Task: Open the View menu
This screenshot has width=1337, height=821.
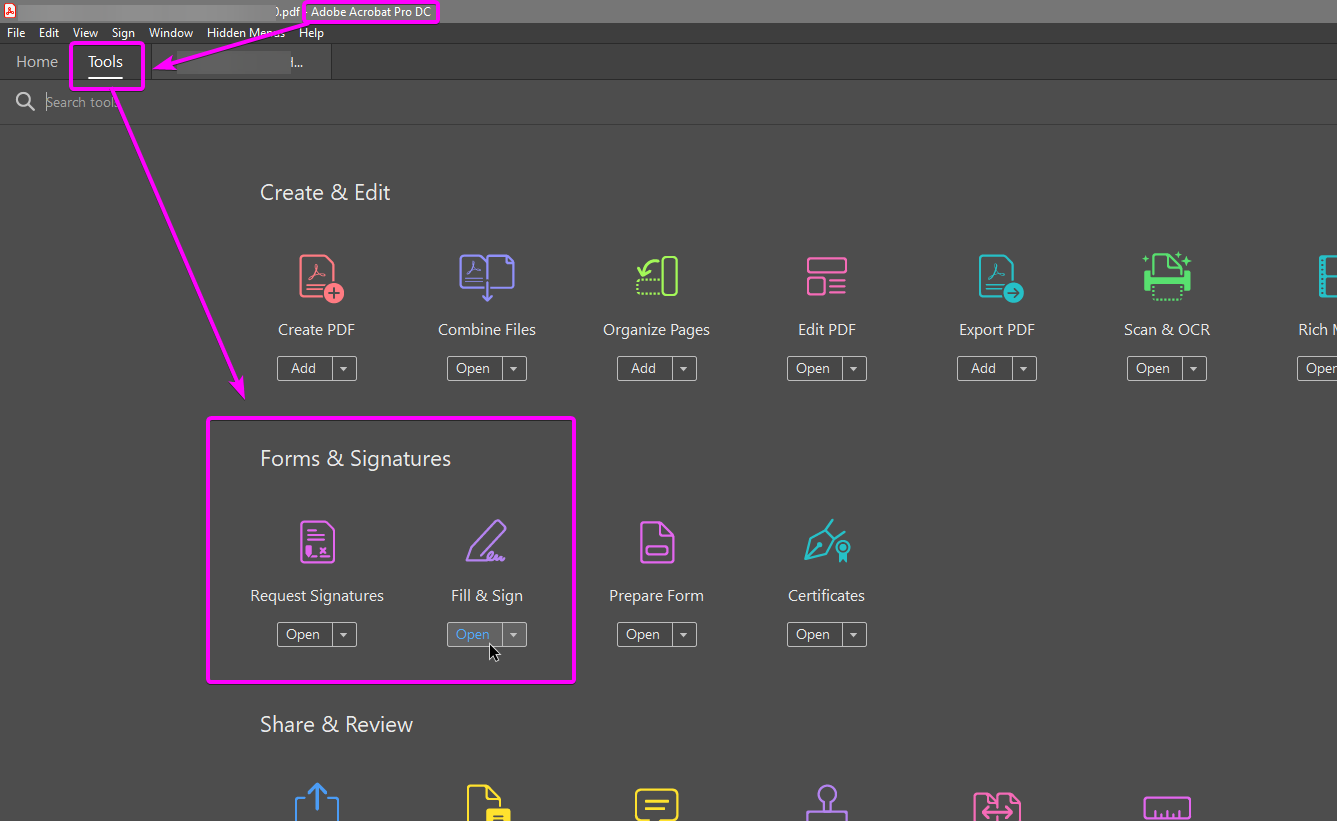Action: point(86,33)
